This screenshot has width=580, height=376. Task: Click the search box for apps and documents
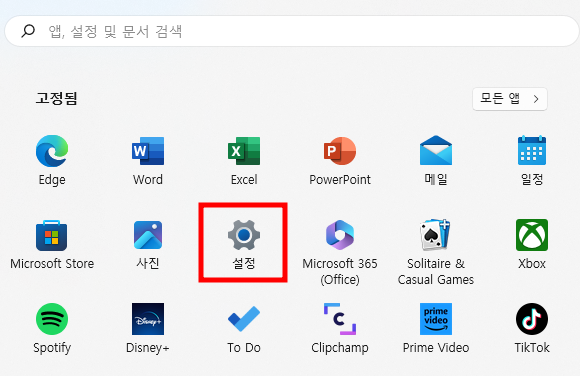[291, 31]
